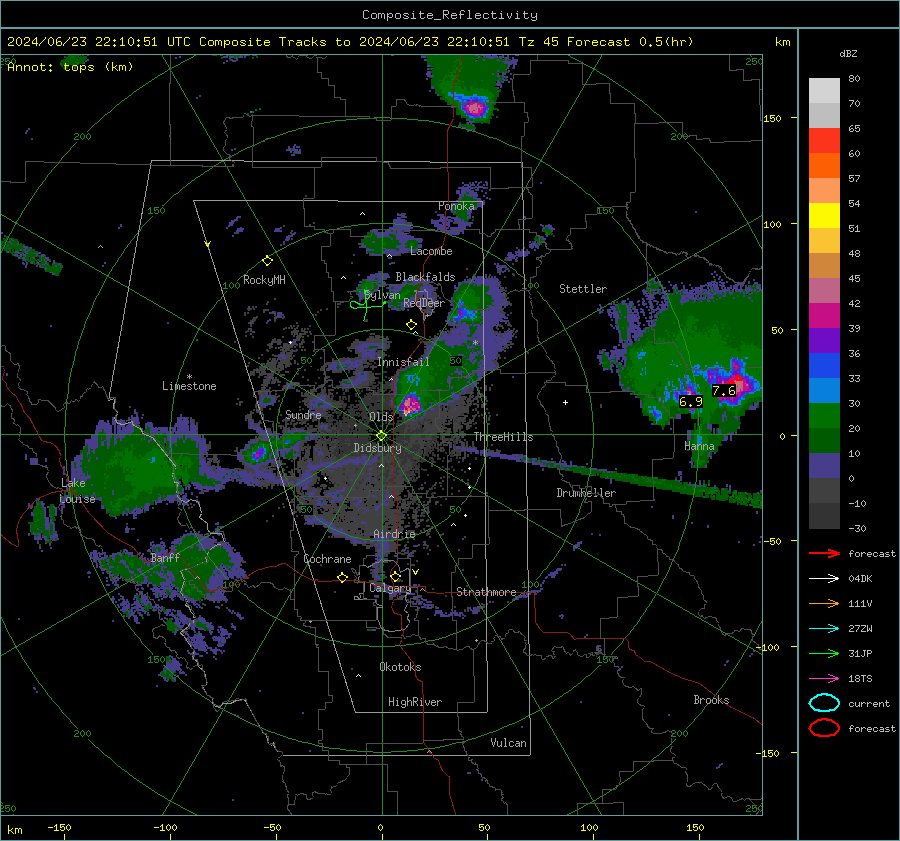
Task: Click the Lacombe city label
Action: [431, 251]
